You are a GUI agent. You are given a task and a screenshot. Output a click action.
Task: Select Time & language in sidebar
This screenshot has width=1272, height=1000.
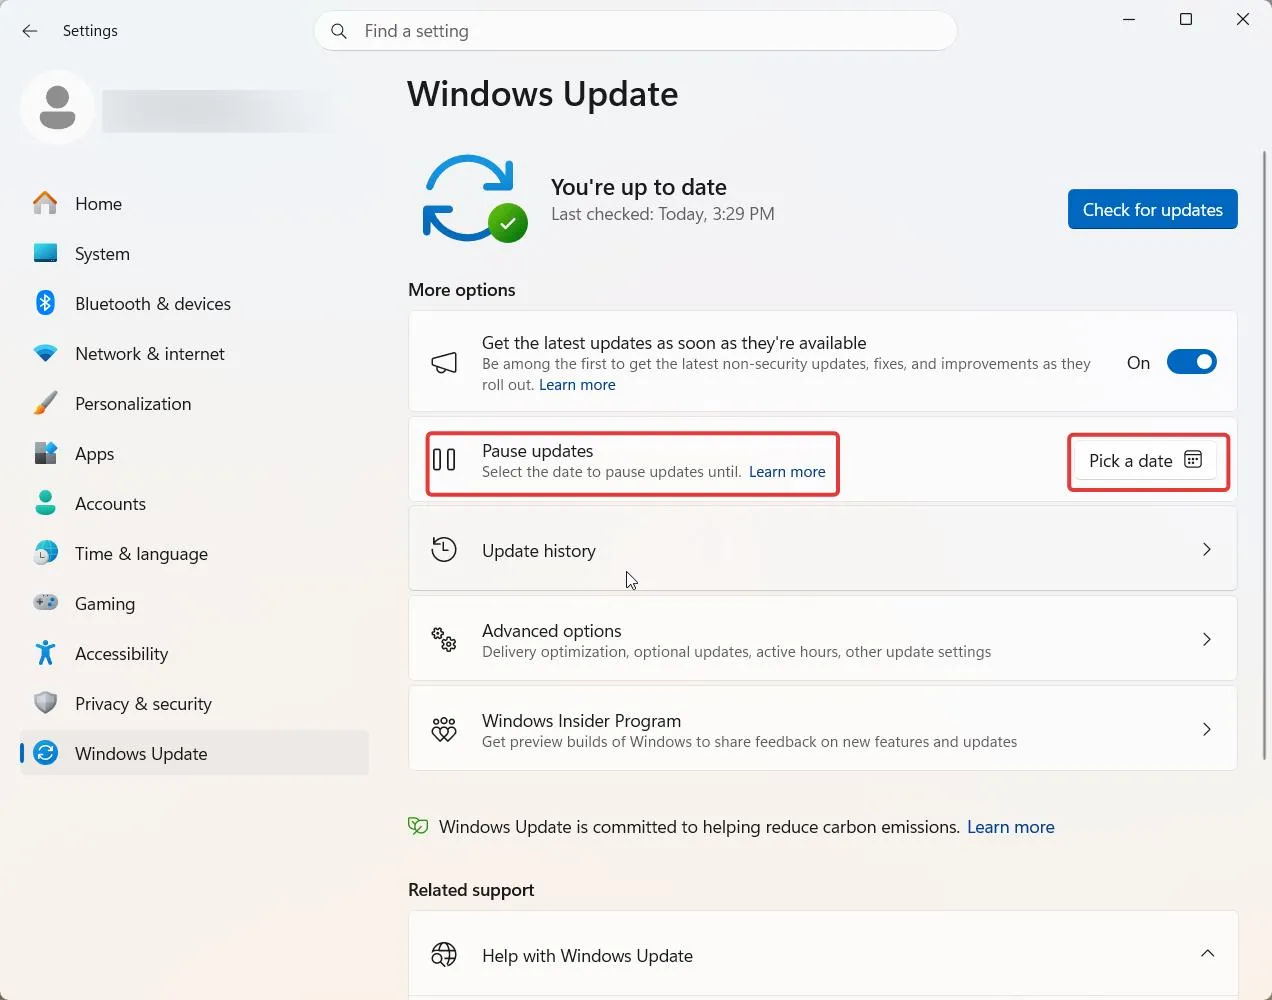[195, 553]
